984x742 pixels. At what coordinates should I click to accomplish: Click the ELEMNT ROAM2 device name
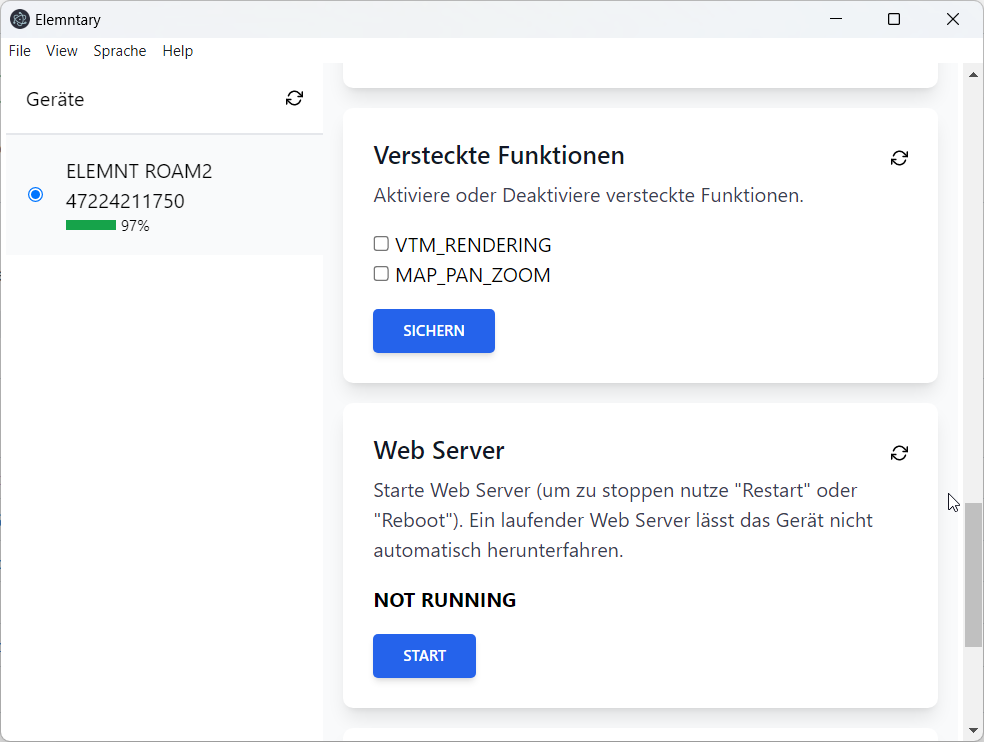(139, 171)
